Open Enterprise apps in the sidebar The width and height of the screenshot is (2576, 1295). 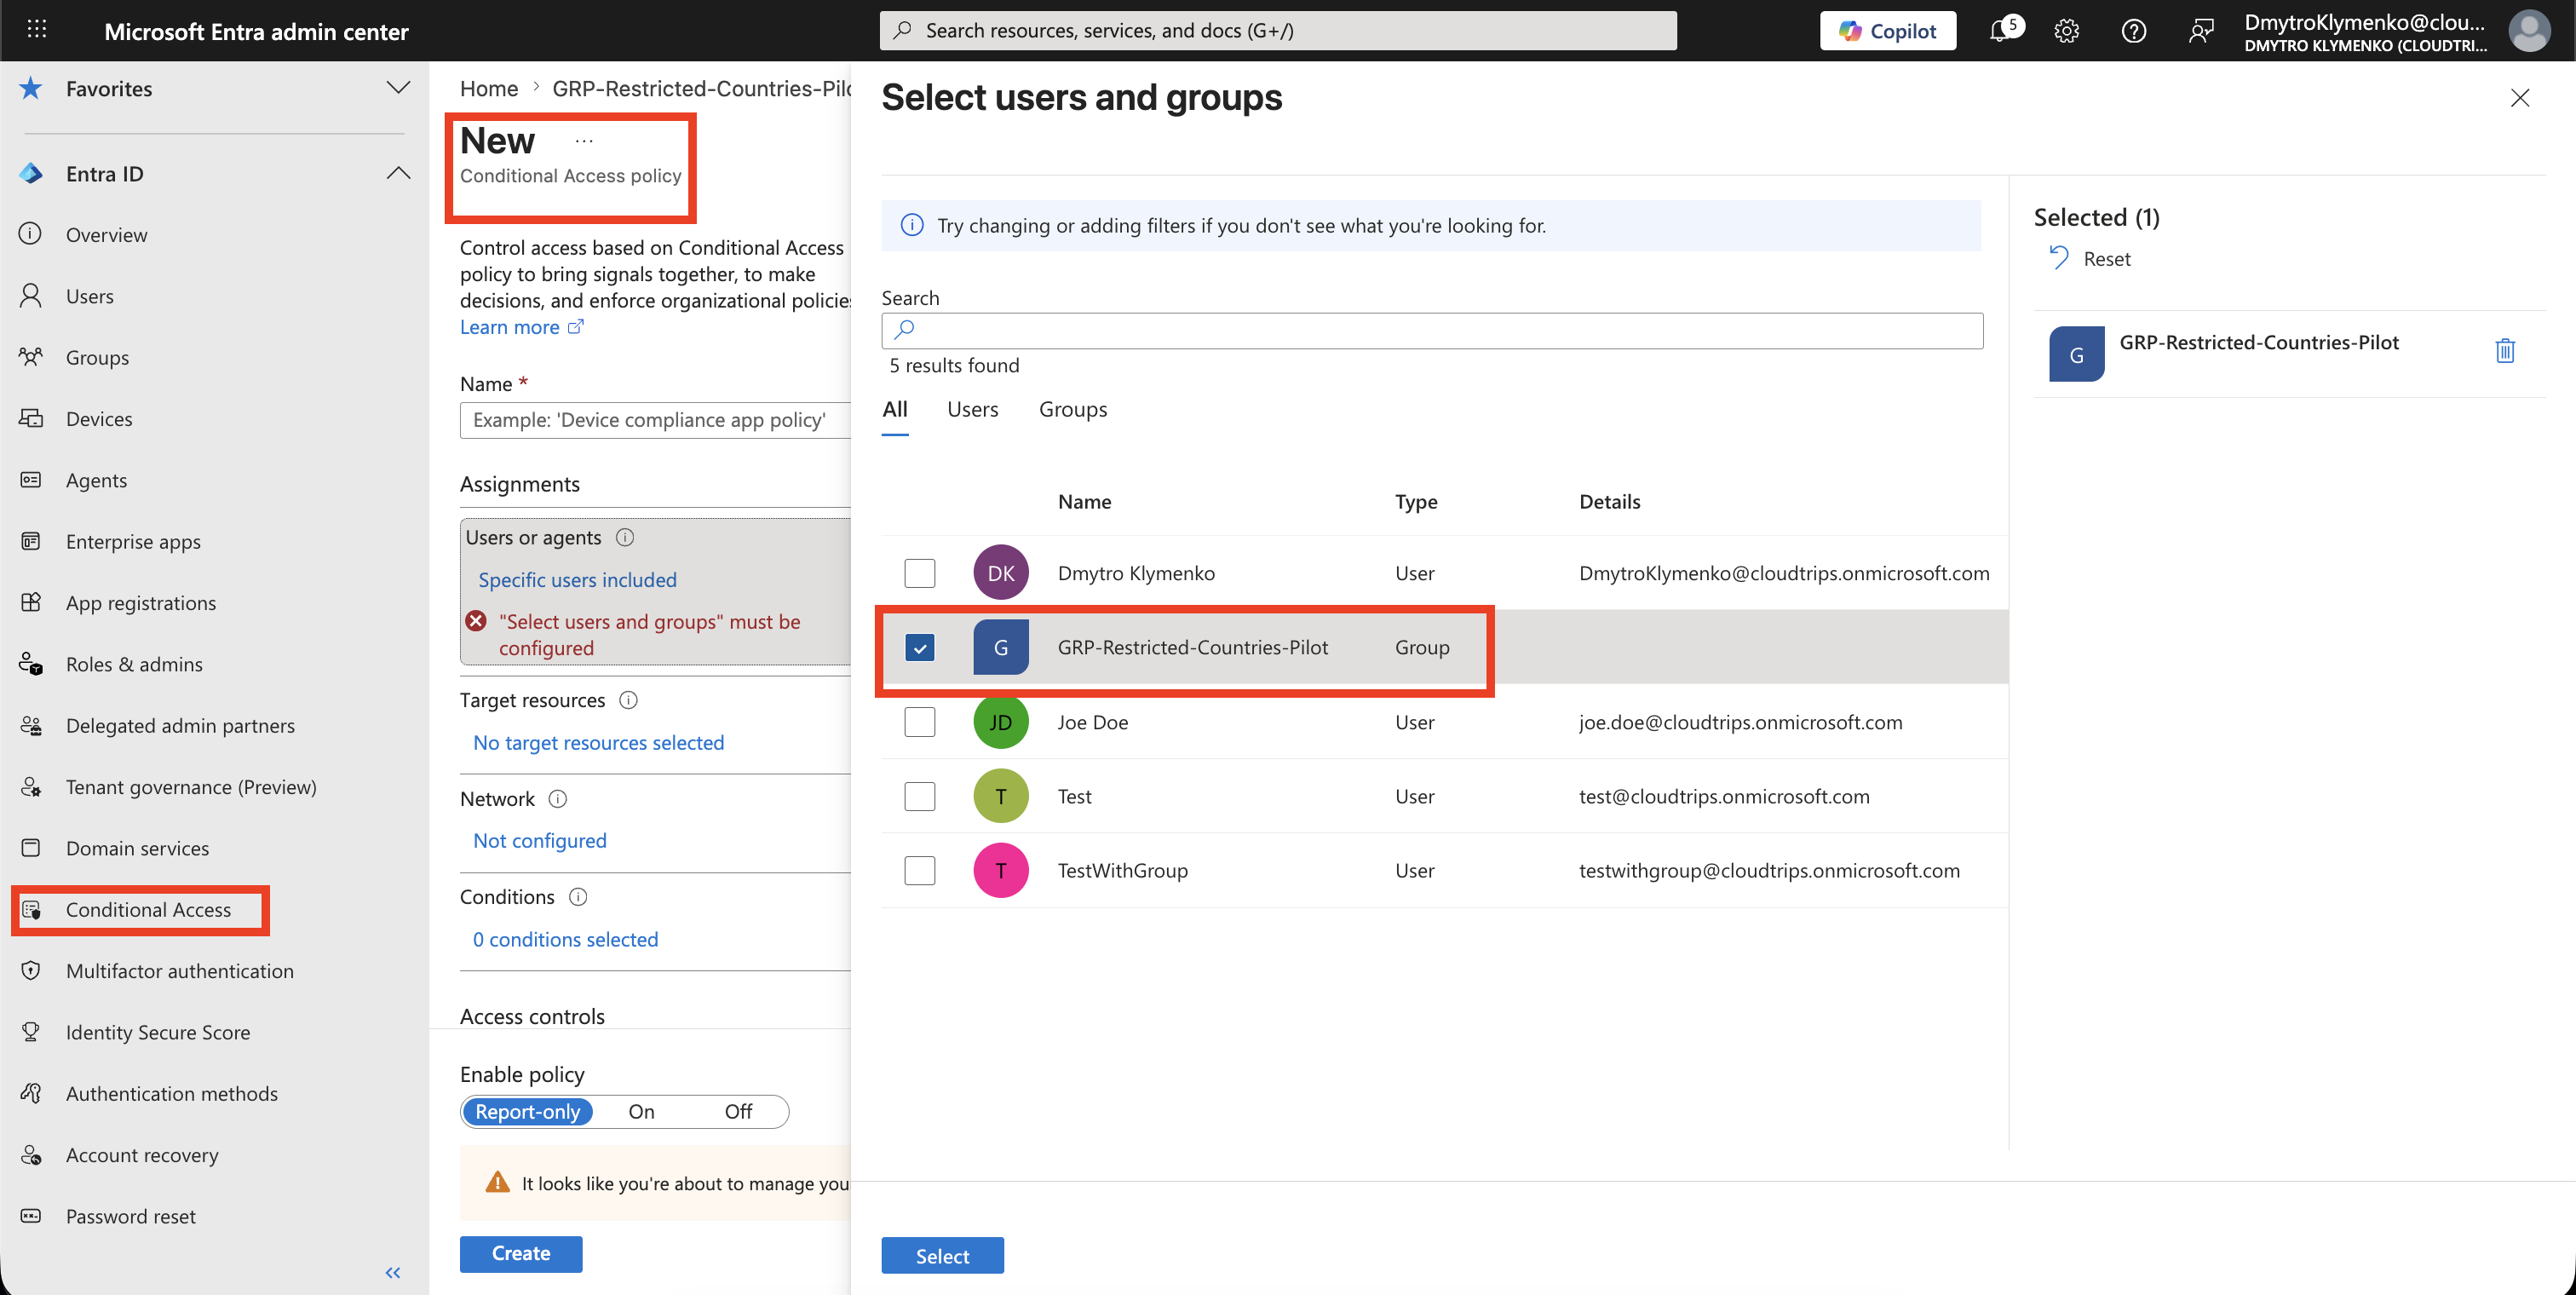click(133, 542)
